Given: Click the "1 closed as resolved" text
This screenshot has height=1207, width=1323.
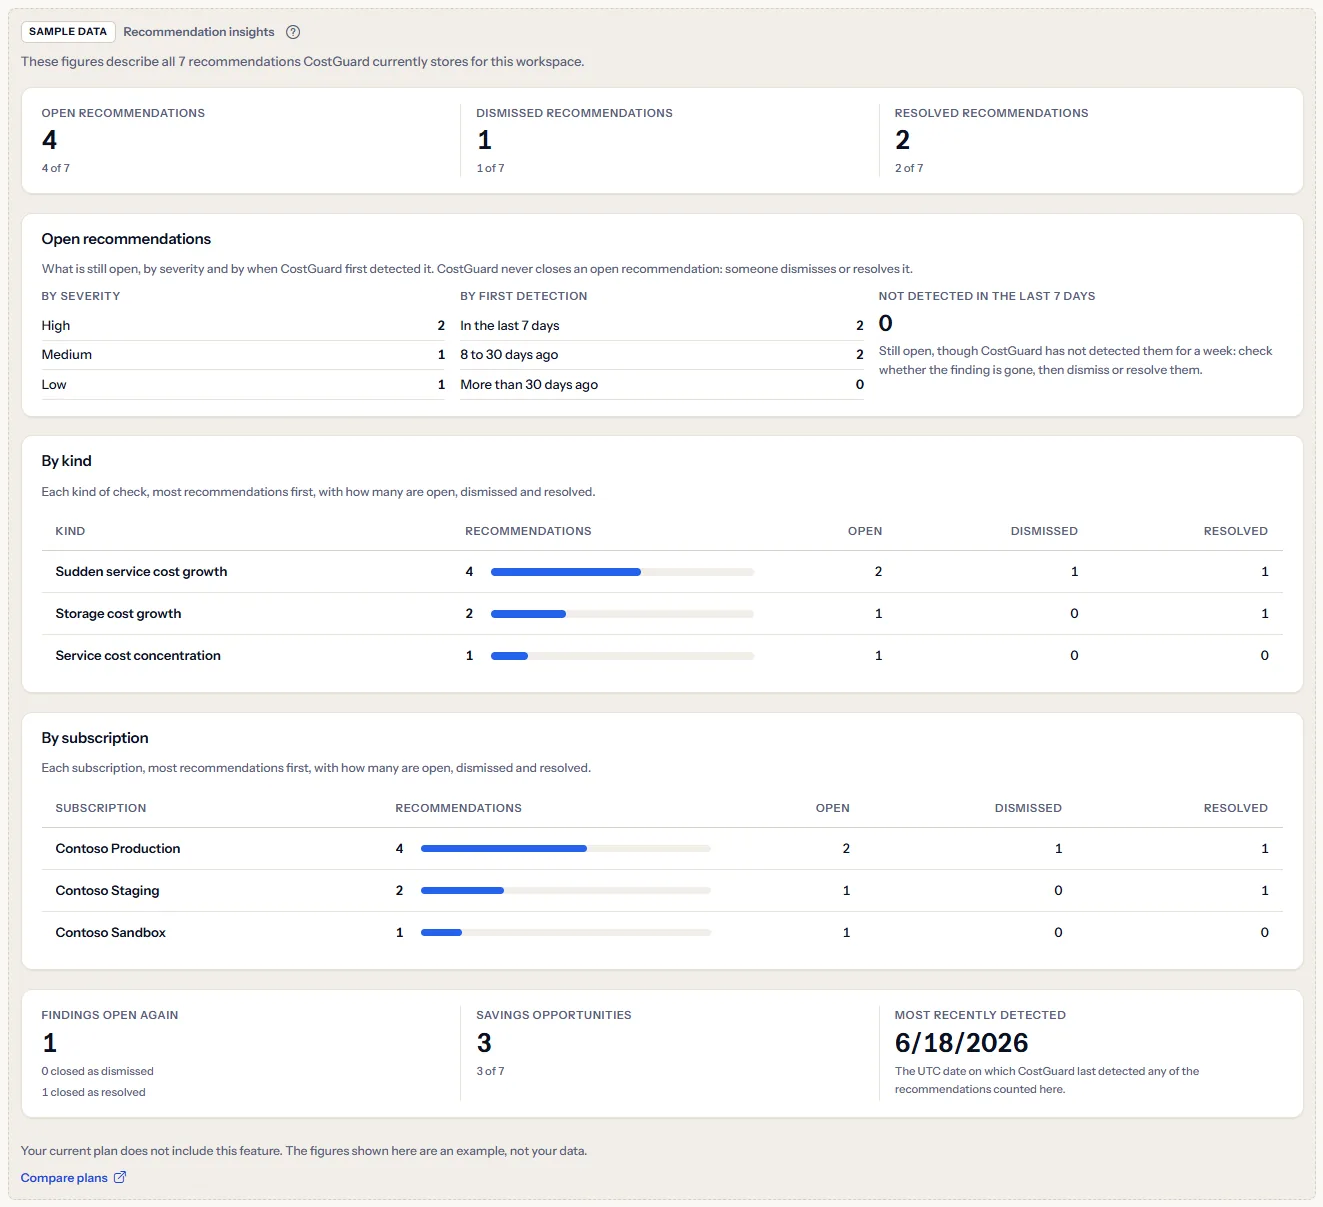Looking at the screenshot, I should point(94,1092).
